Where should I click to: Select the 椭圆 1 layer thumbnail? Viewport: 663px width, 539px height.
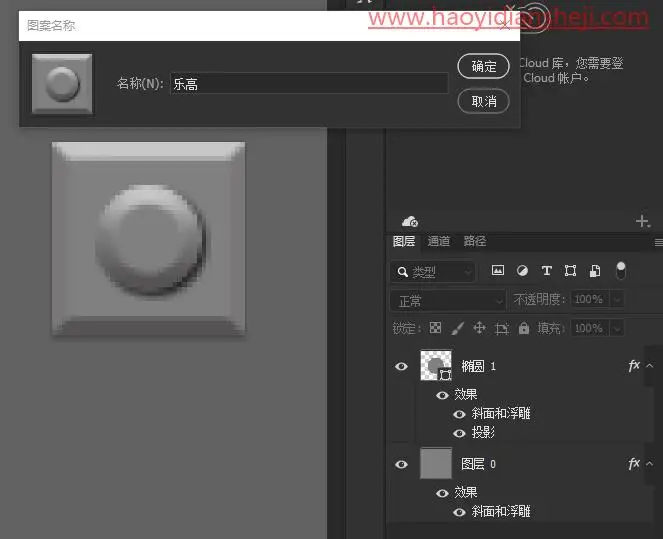pos(436,365)
